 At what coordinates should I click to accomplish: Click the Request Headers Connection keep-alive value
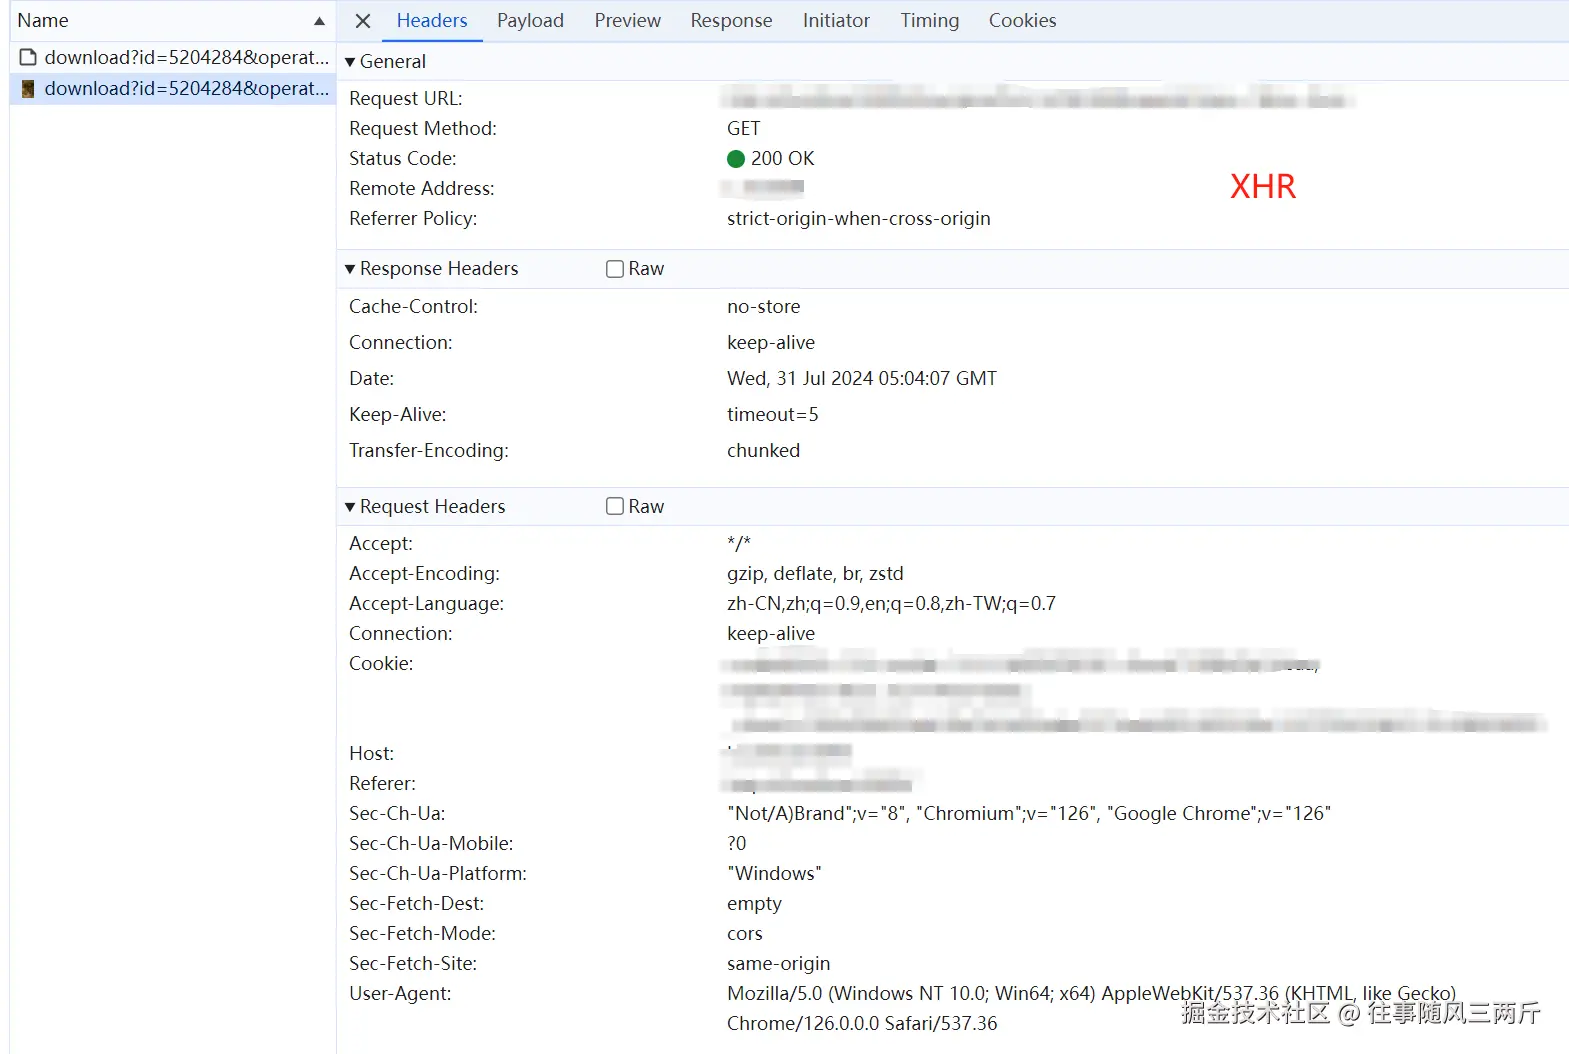coord(770,634)
